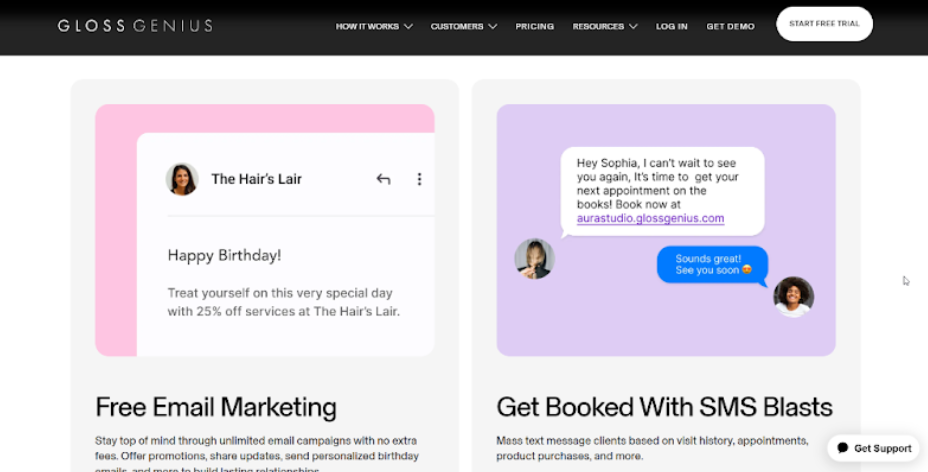928x472 pixels.
Task: Click the GlossGenius logo
Action: 135,25
